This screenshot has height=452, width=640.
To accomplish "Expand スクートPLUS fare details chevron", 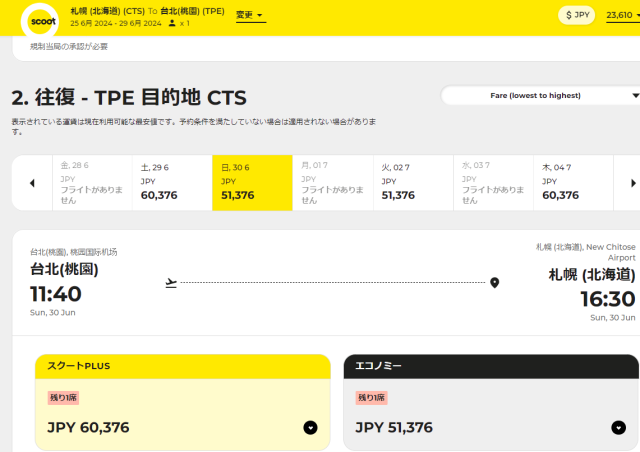I will (310, 428).
